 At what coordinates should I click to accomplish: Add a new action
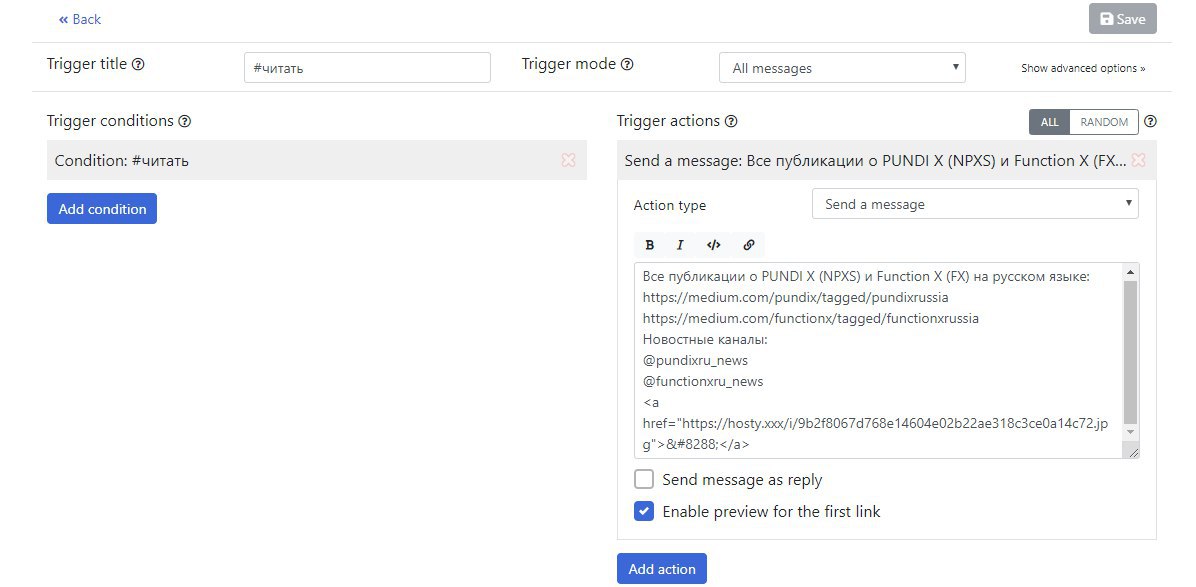coord(662,569)
